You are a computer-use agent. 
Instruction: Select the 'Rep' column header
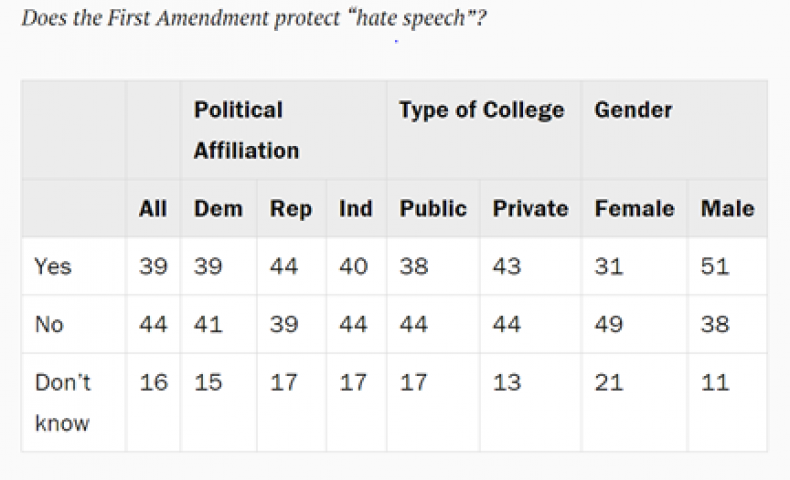click(291, 209)
